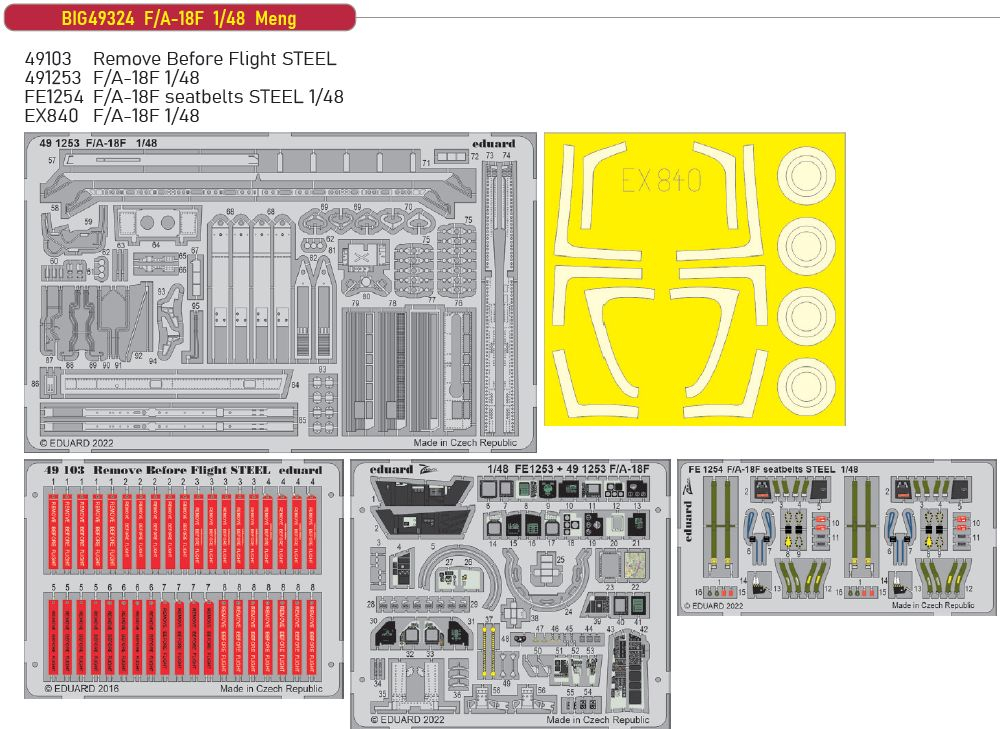Click the "1/48 FE1253 + 49 1253 F/A-18F" title
The width and height of the screenshot is (1000, 729).
click(x=568, y=469)
